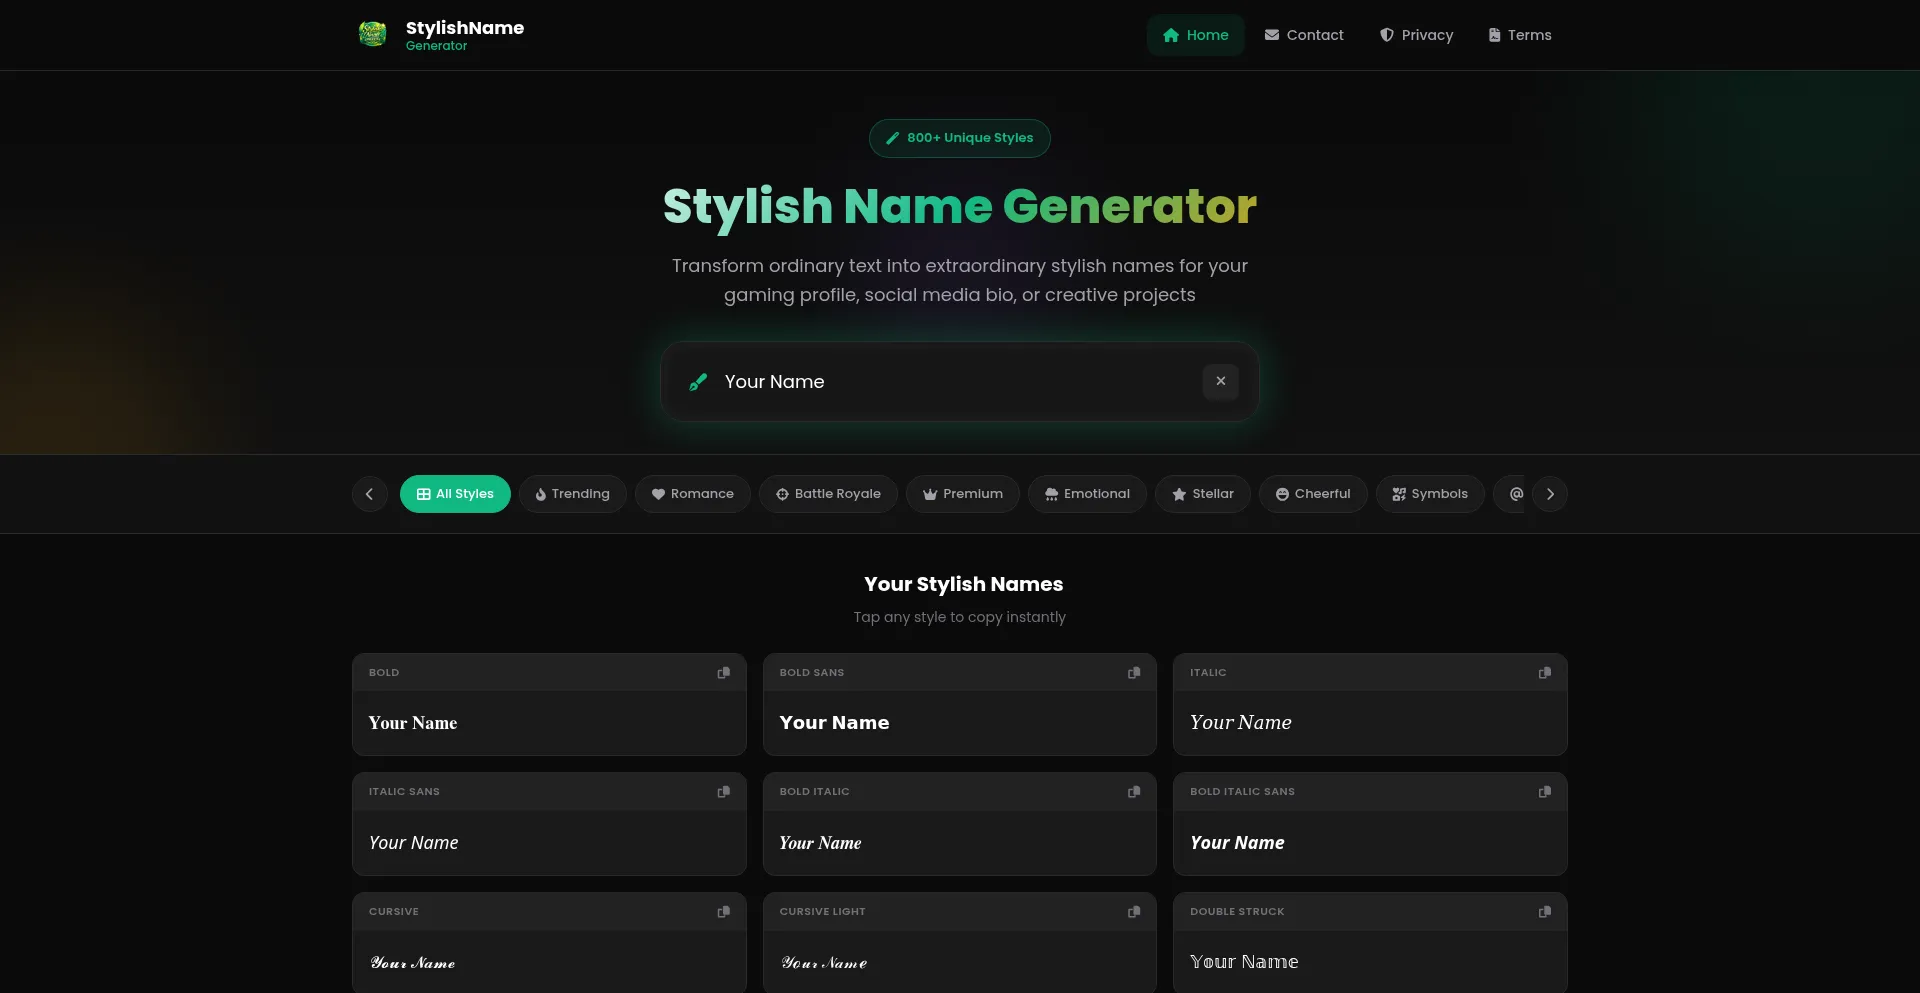Open the Terms page
Viewport: 1920px width, 993px height.
[x=1519, y=35]
